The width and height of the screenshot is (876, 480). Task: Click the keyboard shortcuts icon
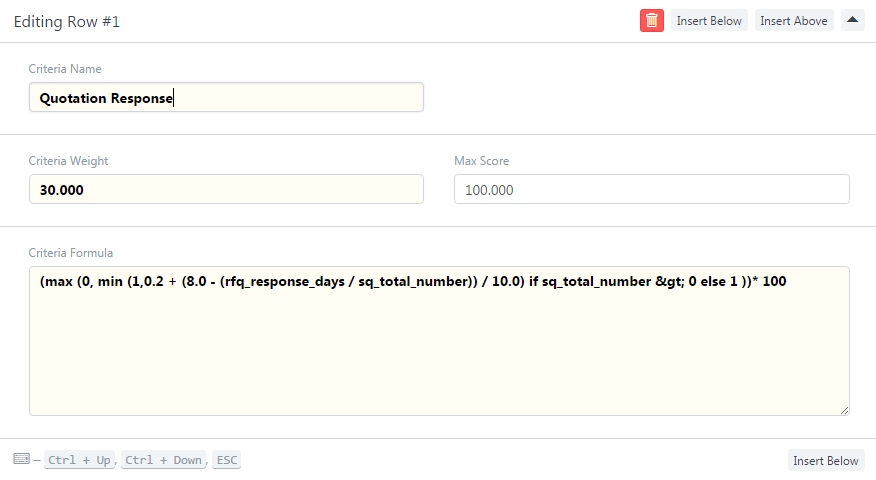(x=21, y=459)
